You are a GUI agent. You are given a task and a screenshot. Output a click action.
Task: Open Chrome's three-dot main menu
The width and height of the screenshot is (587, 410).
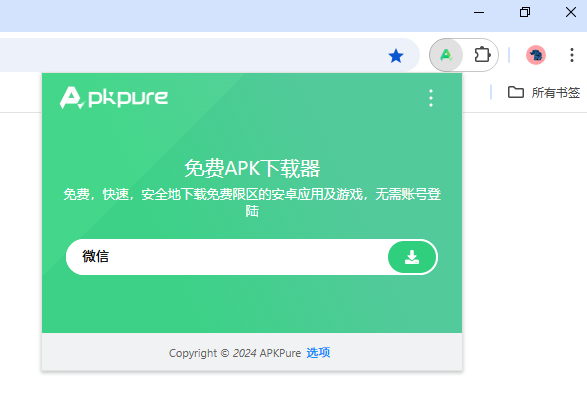point(572,55)
